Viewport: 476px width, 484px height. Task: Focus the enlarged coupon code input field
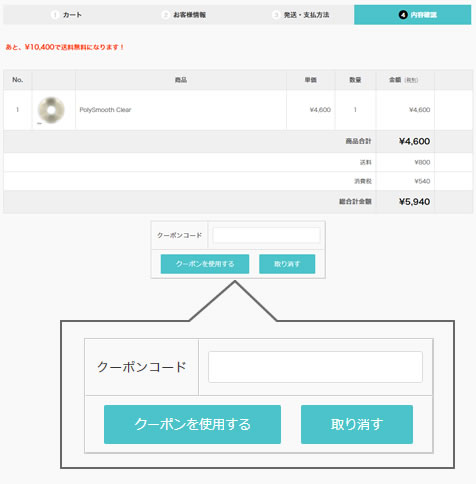315,367
